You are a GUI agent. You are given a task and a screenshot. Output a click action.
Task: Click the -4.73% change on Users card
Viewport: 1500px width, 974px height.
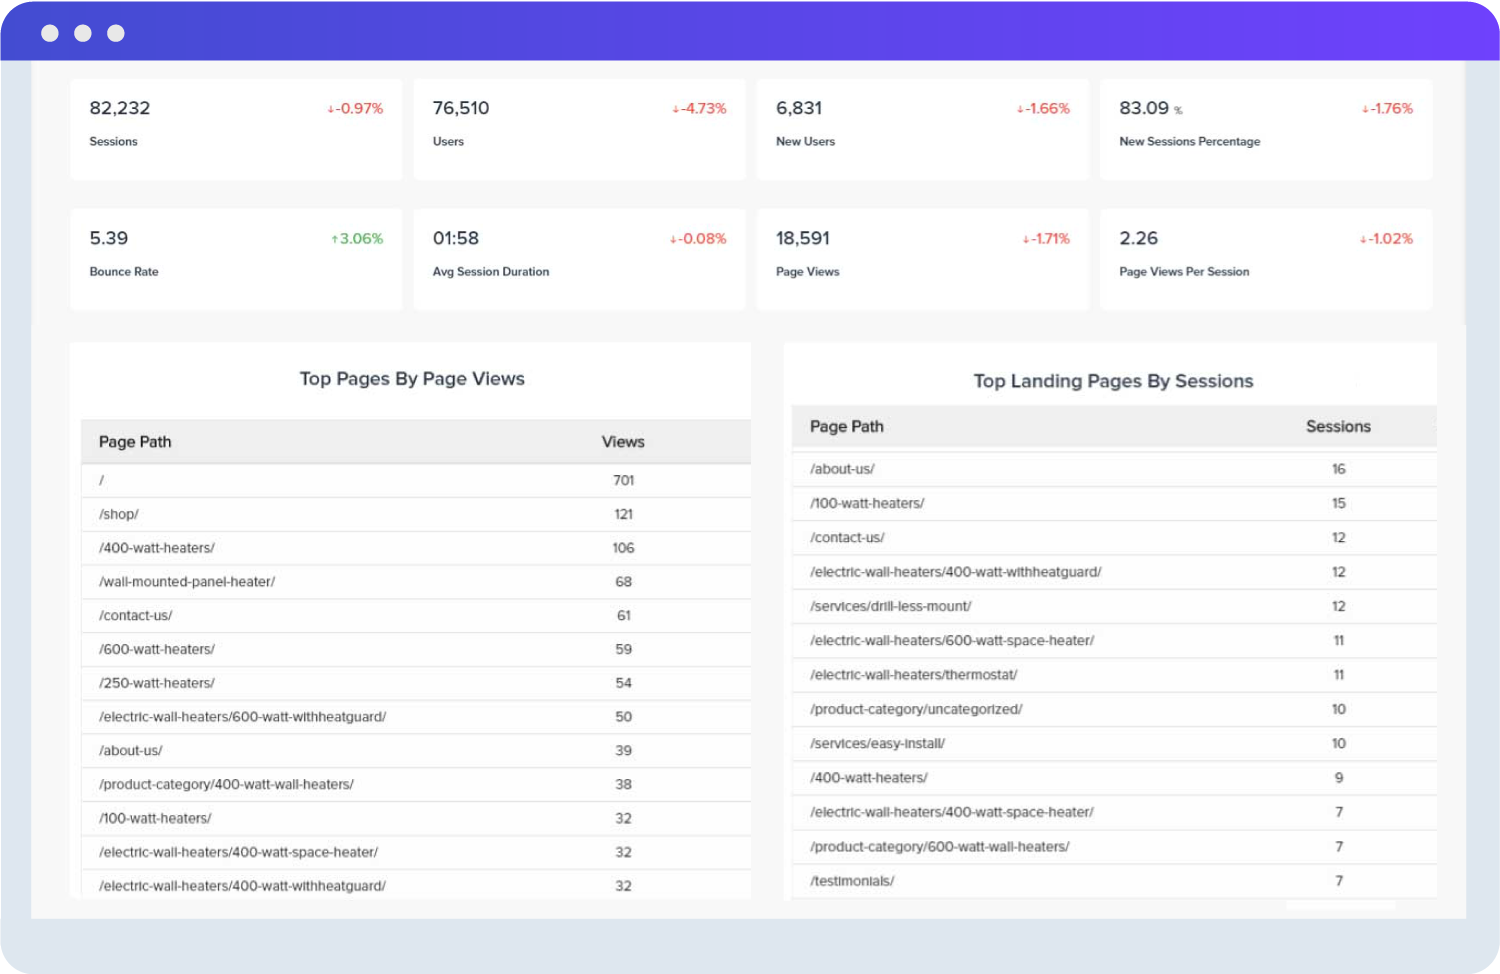tap(700, 108)
